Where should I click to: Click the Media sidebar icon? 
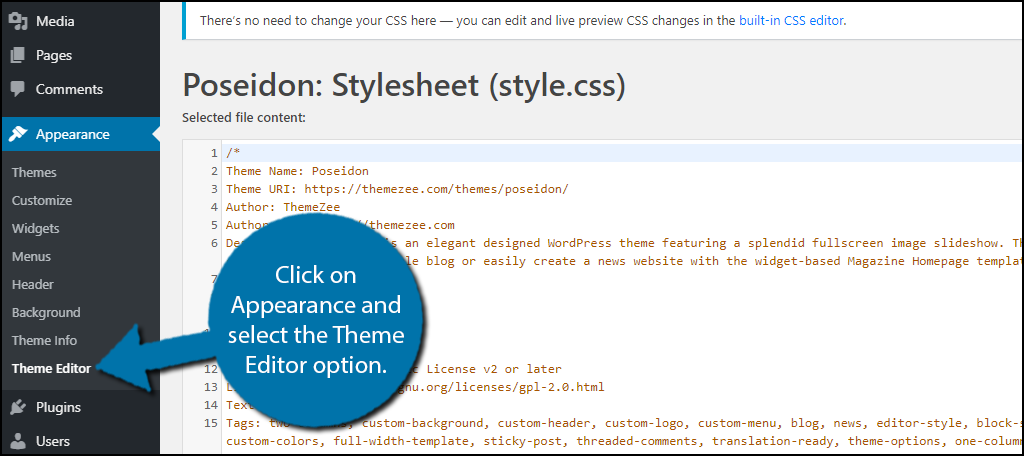19,22
